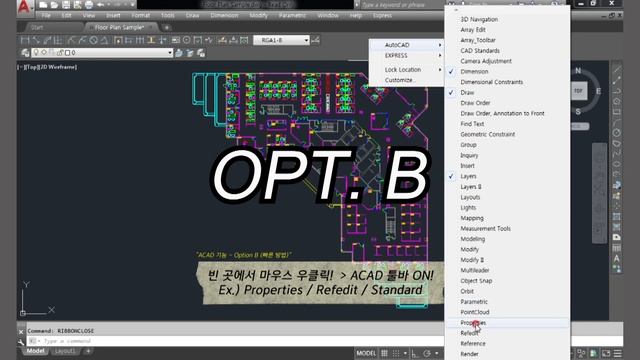Open Dimension Style manager icon beside RGA1-B
Viewport: 640px width, 360px height.
point(315,40)
